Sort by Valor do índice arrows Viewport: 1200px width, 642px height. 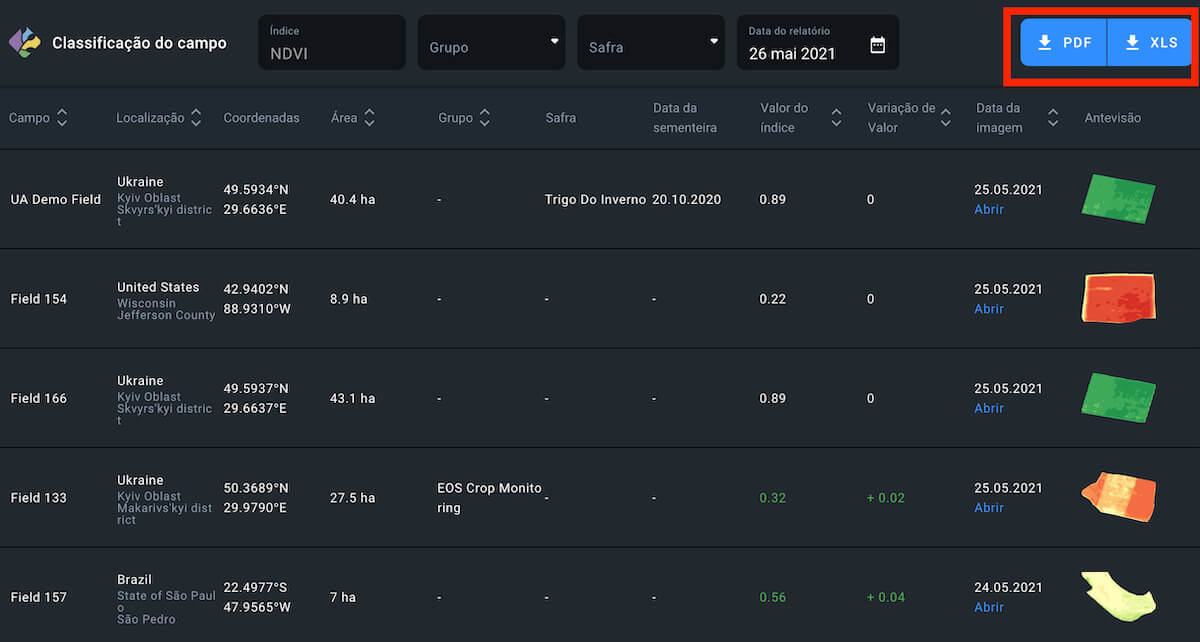tap(836, 118)
